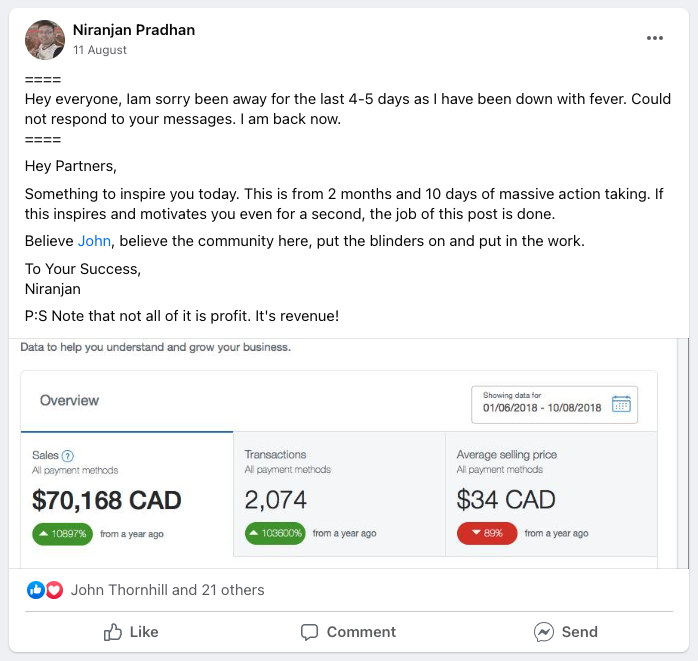Click the Like button text
The width and height of the screenshot is (698, 661).
pos(144,632)
